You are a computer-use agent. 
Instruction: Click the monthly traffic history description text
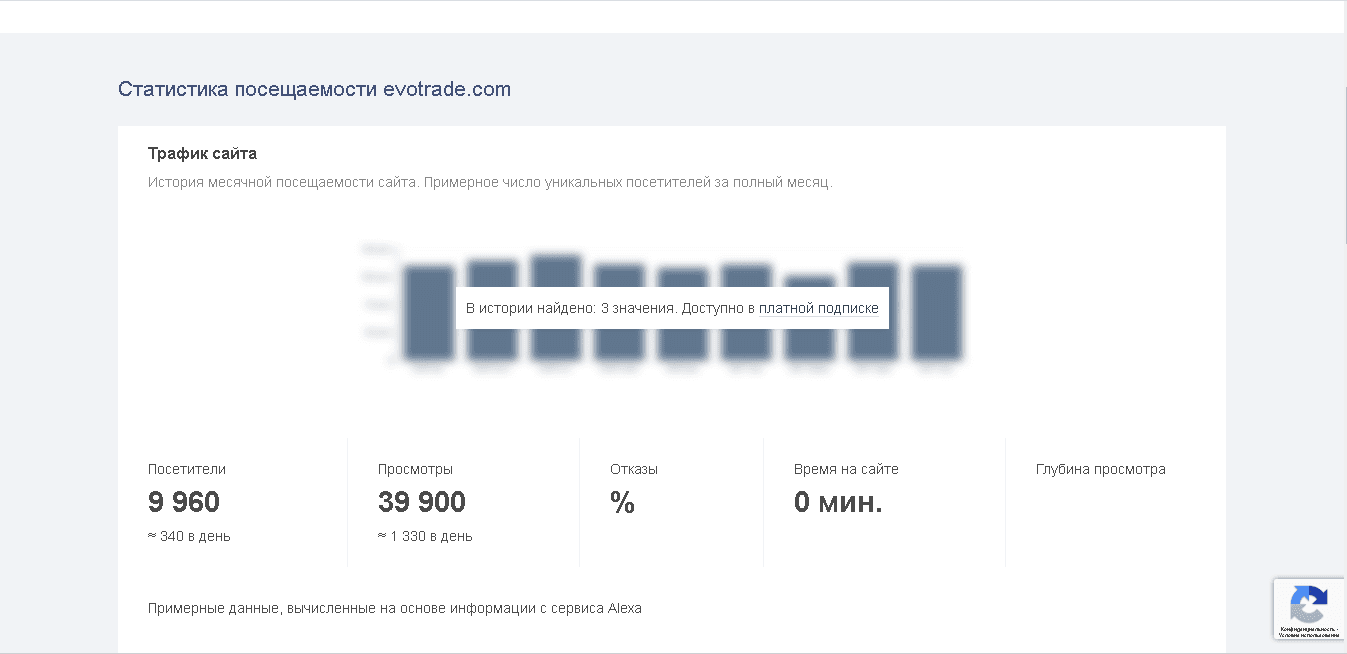point(490,183)
